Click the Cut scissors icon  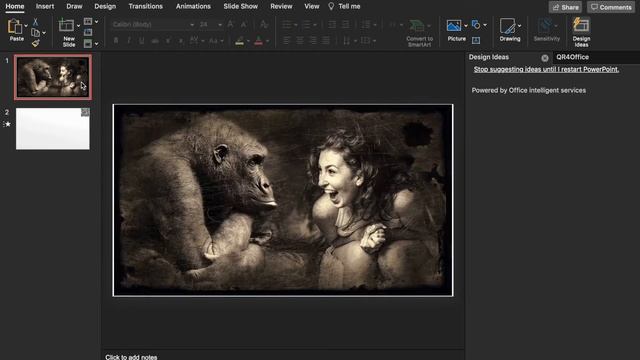[36, 22]
